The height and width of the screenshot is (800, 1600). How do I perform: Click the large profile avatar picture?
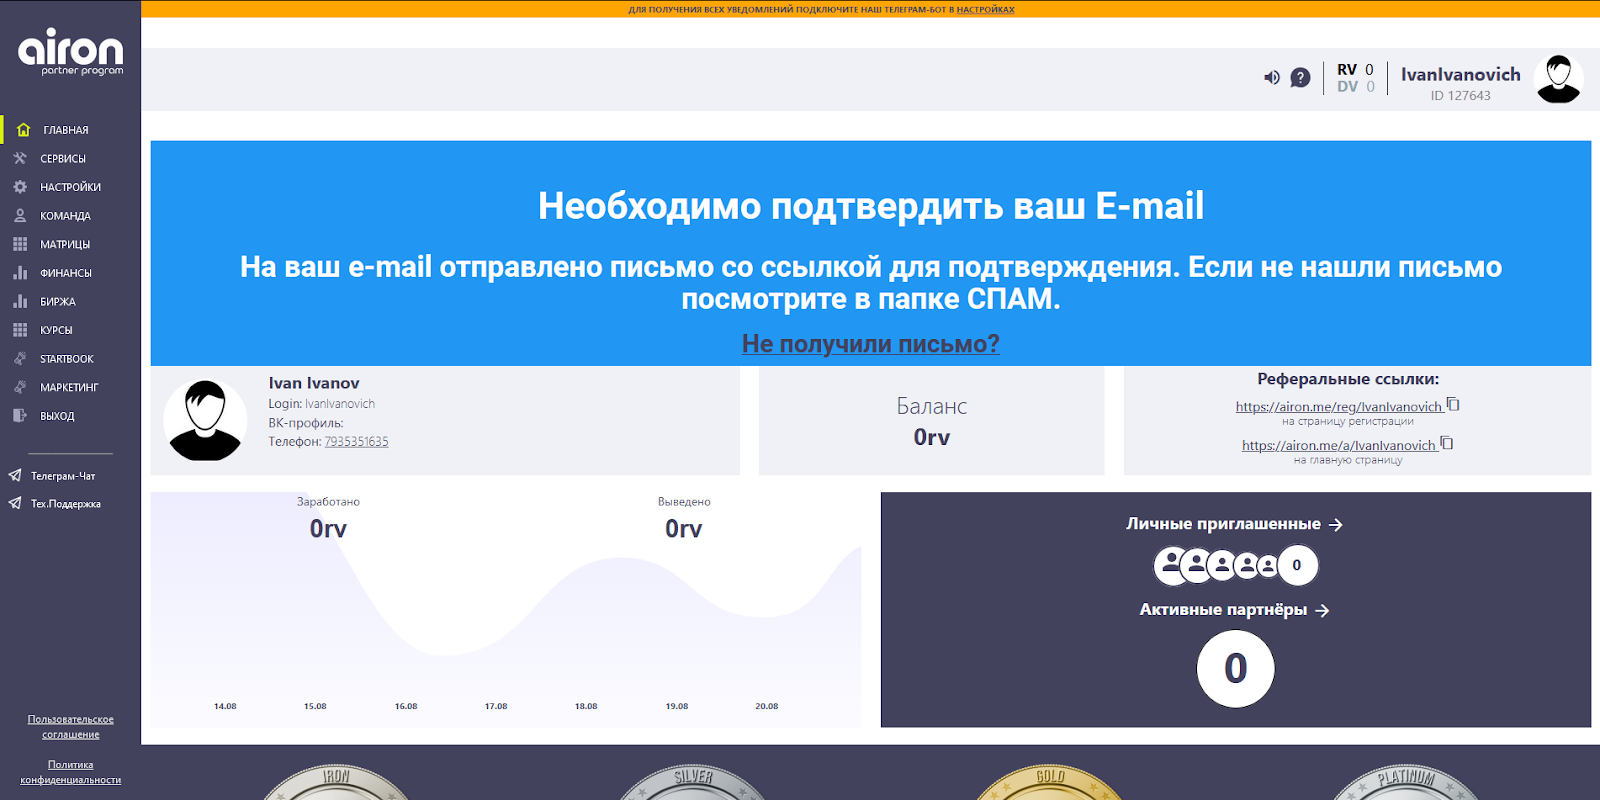tap(205, 420)
